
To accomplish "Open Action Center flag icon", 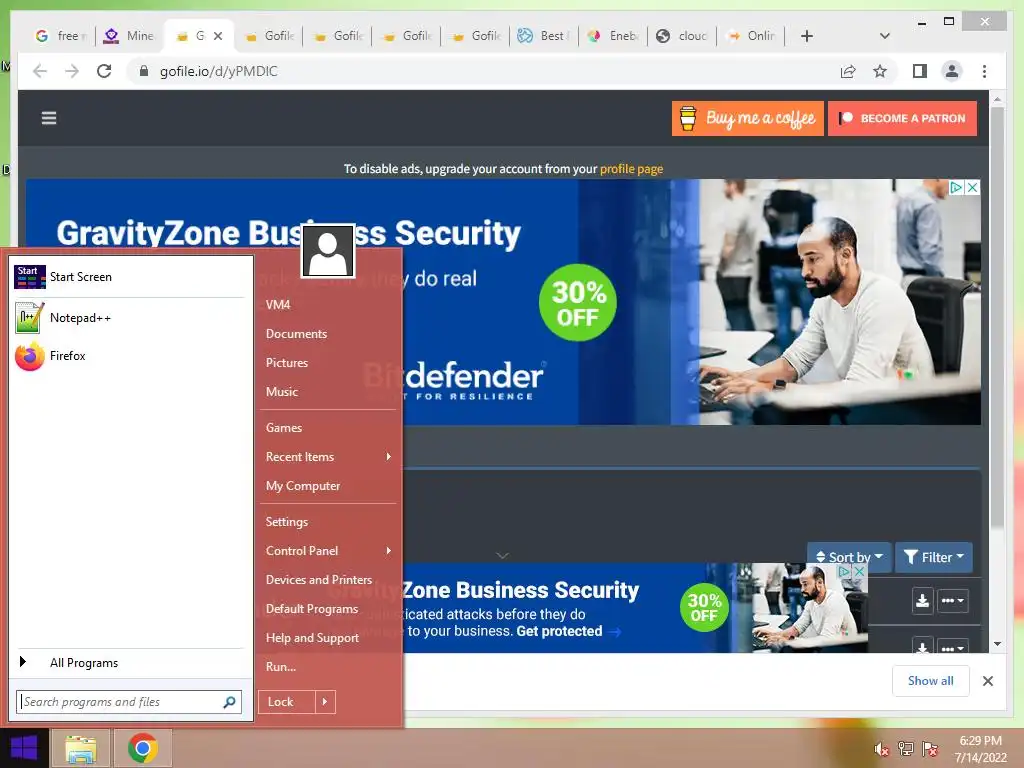I will (930, 749).
